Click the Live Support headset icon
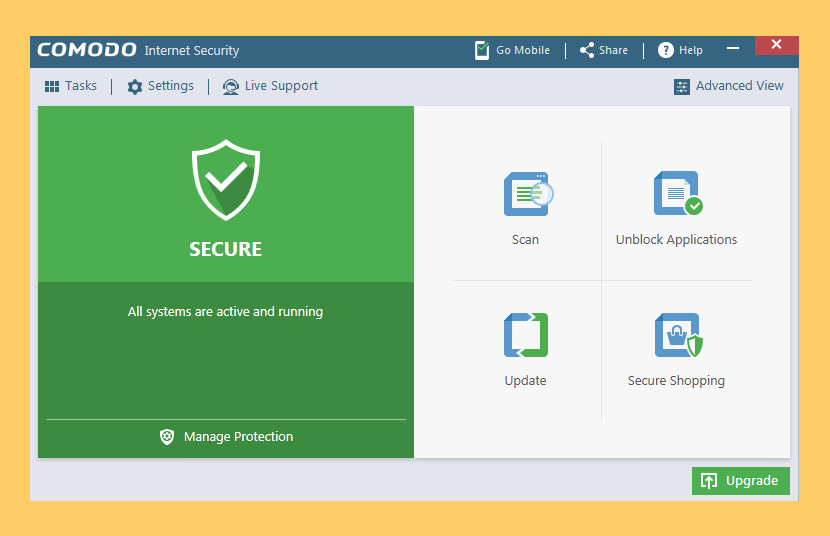830x536 pixels. [231, 87]
